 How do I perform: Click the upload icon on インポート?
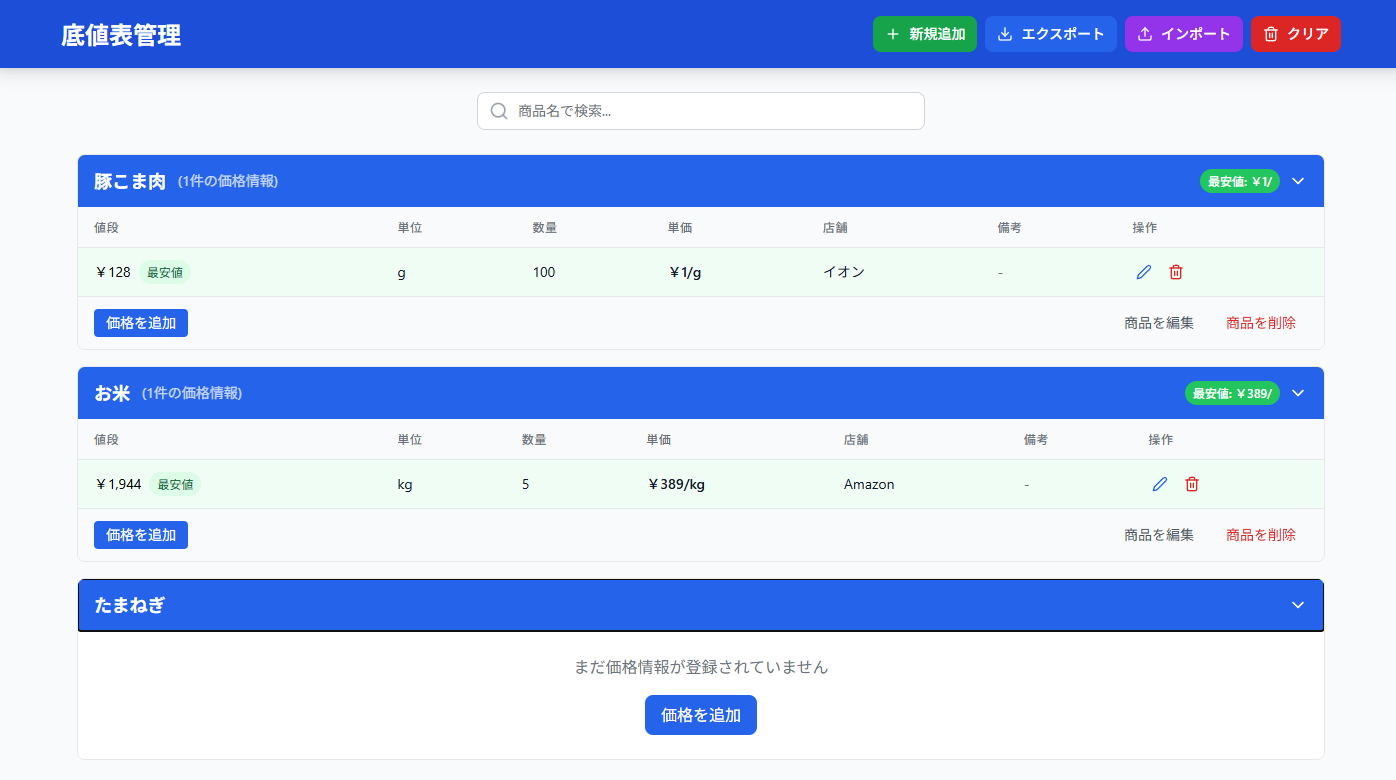[x=1145, y=34]
